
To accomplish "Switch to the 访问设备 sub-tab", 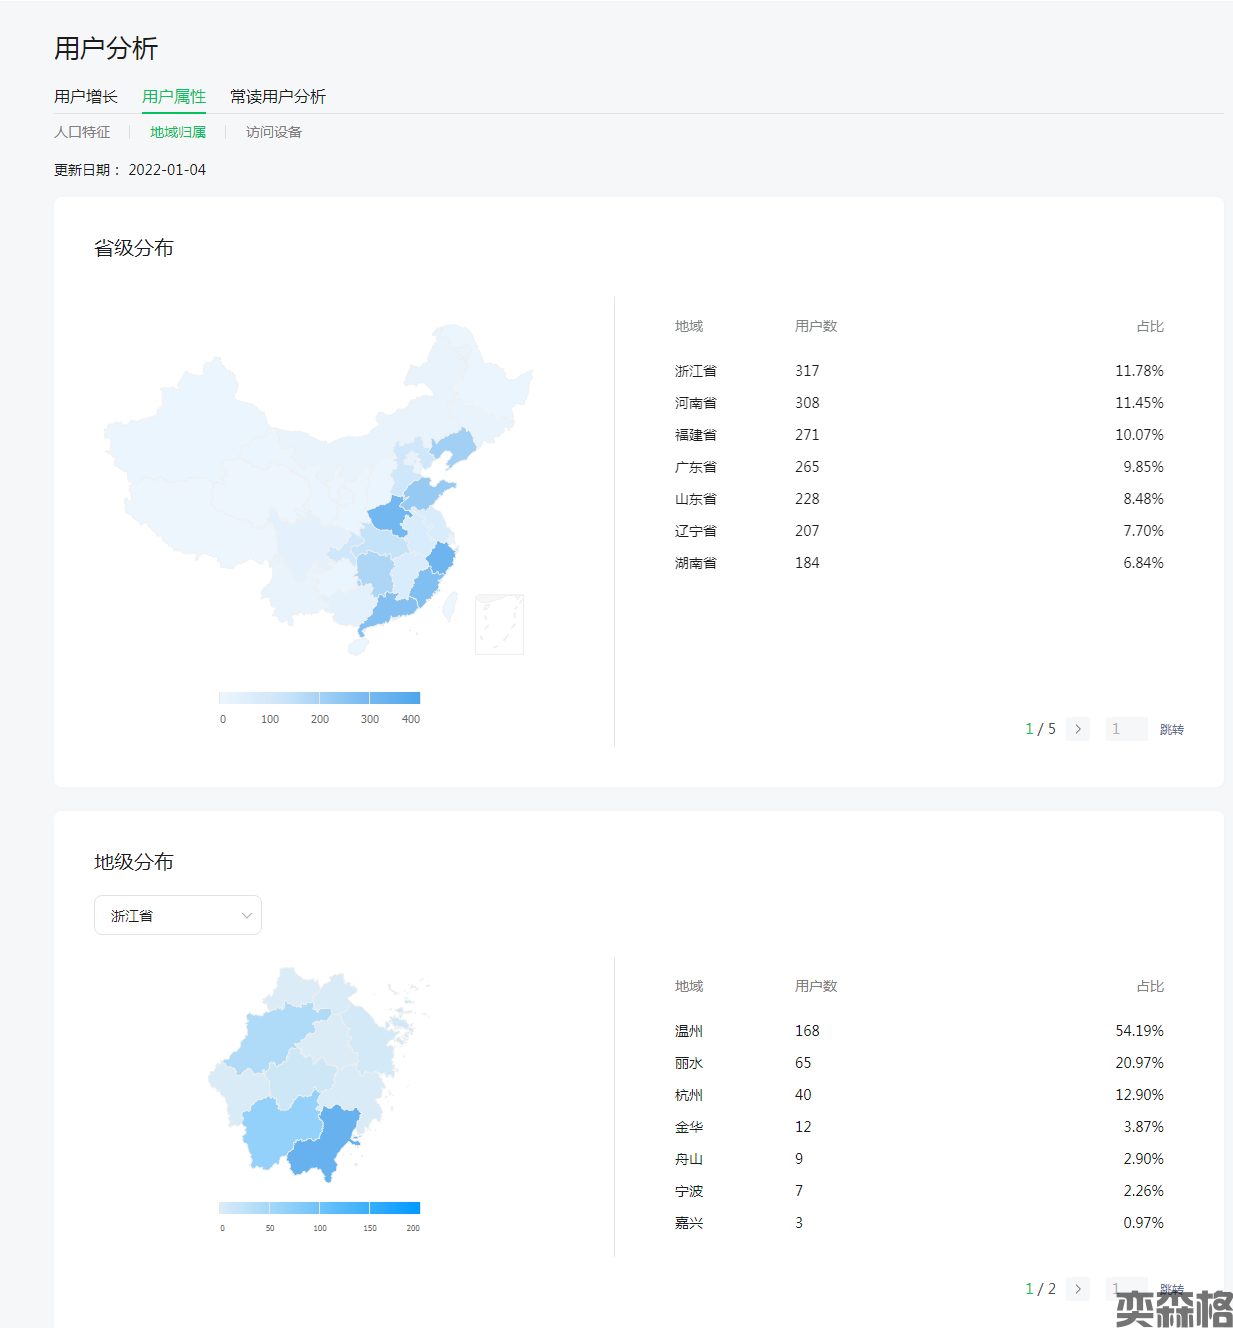I will click(x=273, y=132).
